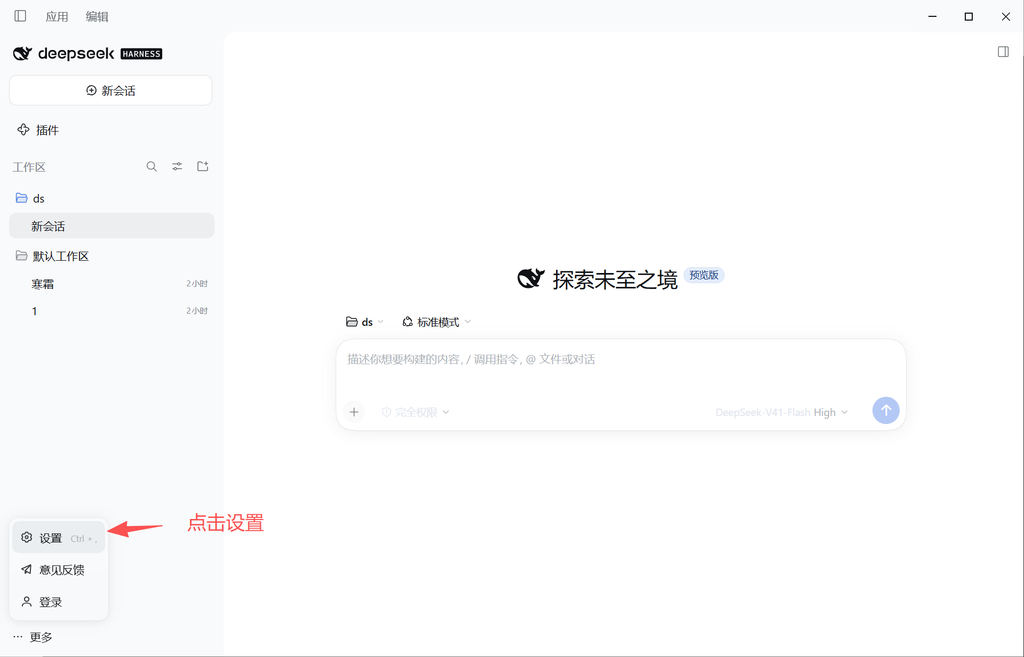Open workspace filter sliders icon

pyautogui.click(x=177, y=167)
